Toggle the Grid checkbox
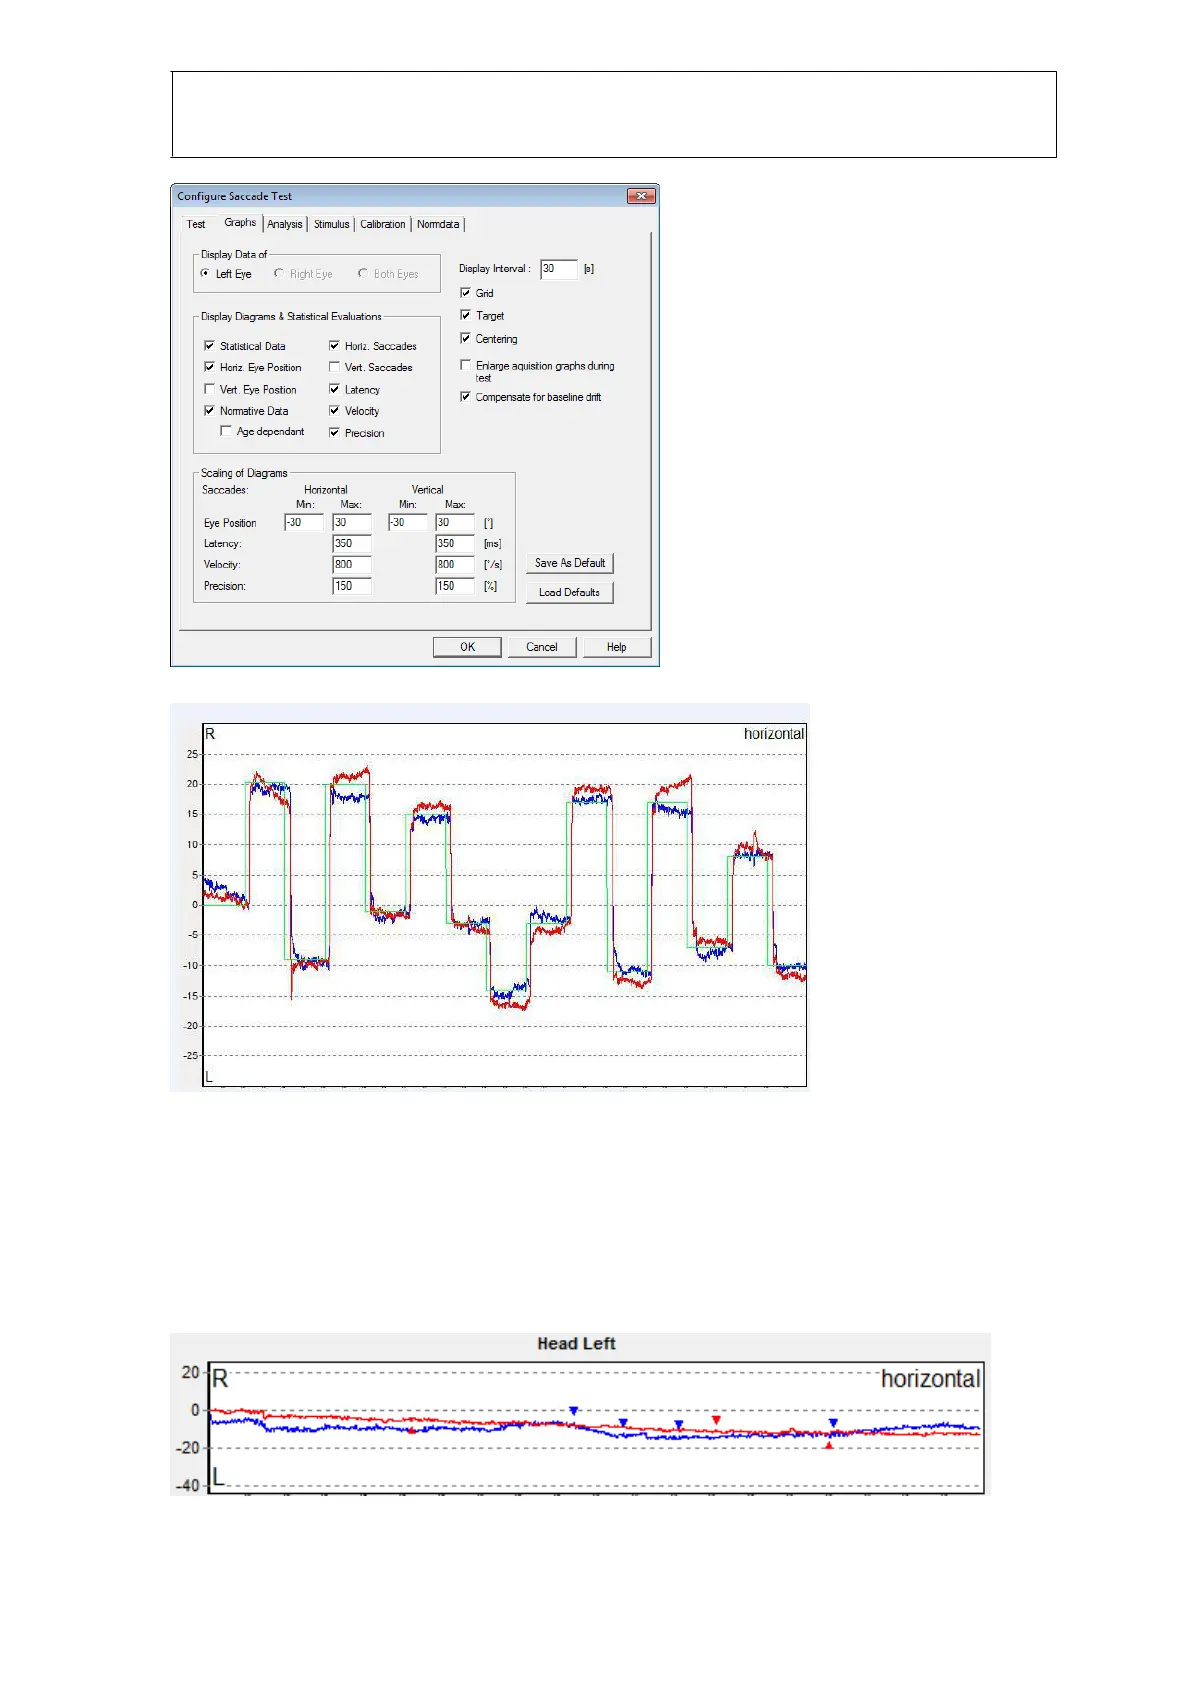 click(x=465, y=293)
